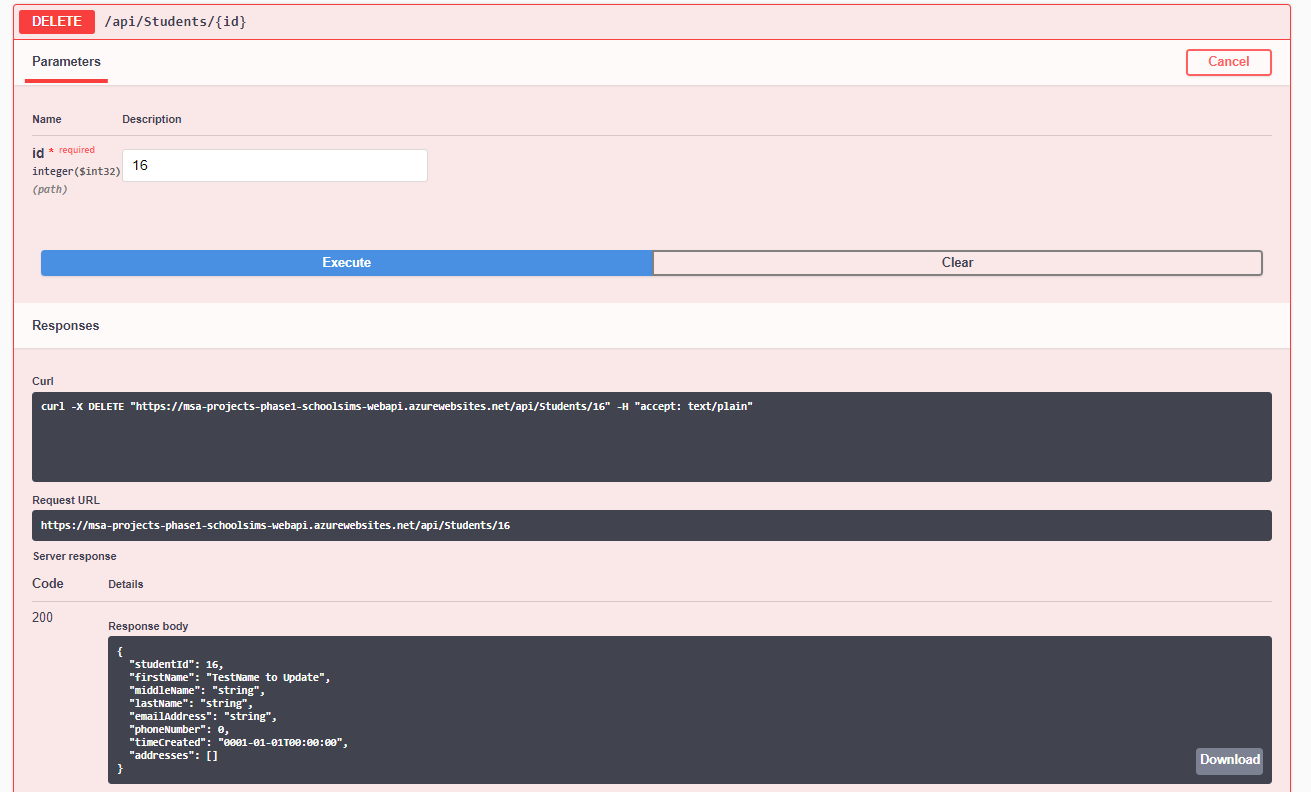This screenshot has height=792, width=1311.
Task: Click the "studentId": 16 line
Action: tap(176, 664)
